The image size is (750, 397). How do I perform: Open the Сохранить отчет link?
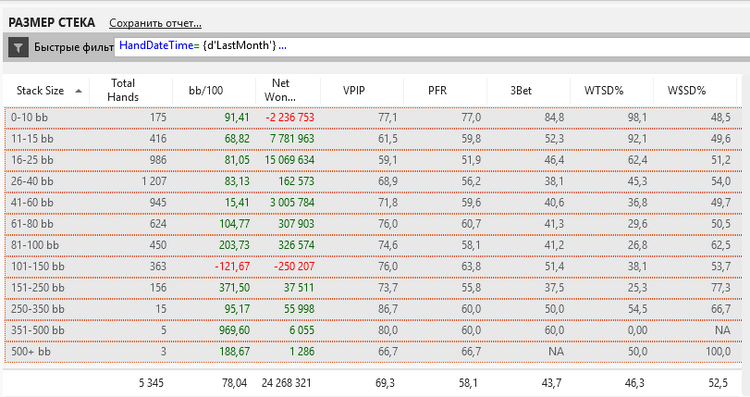[155, 23]
